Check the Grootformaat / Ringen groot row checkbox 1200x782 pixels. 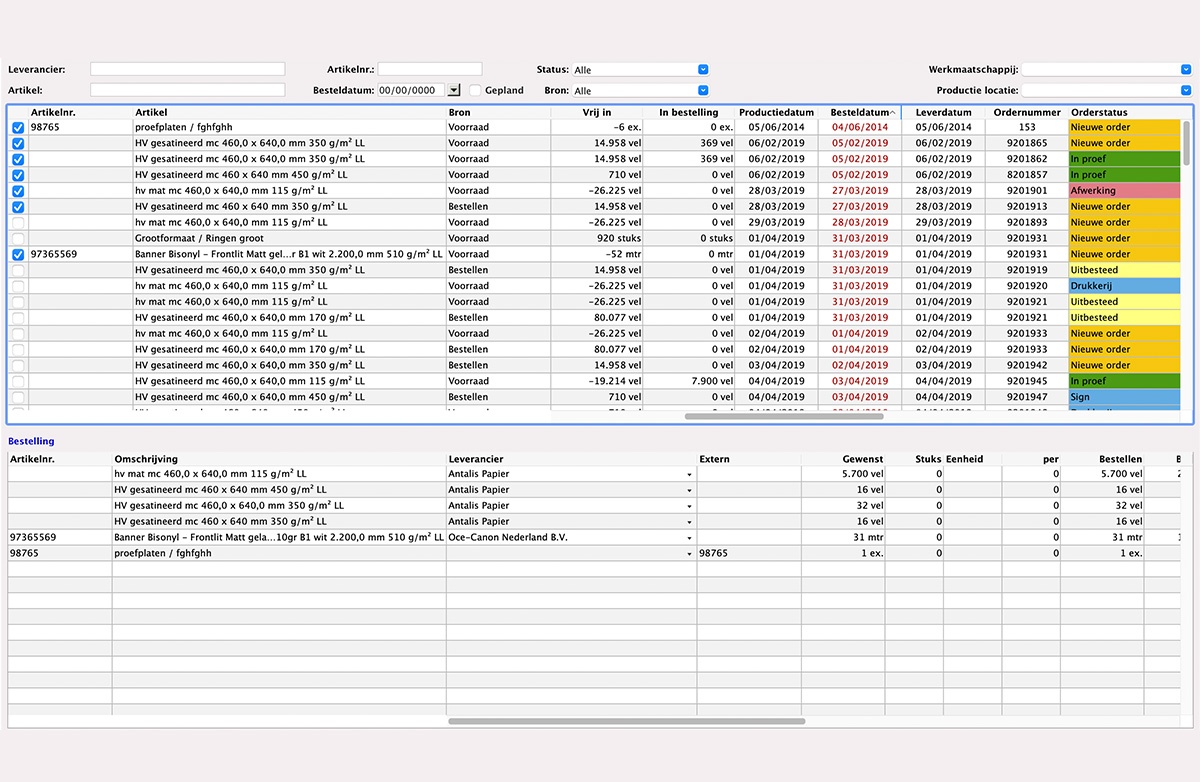pos(18,239)
